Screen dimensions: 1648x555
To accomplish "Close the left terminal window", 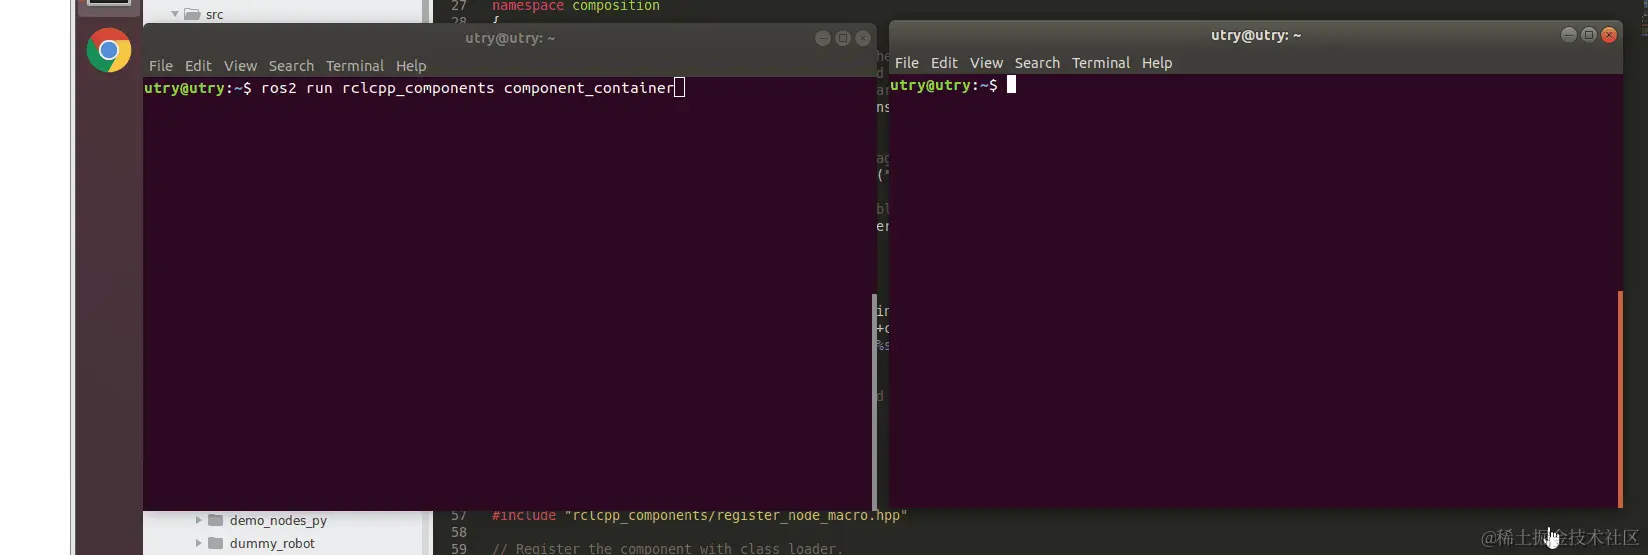I will click(863, 38).
